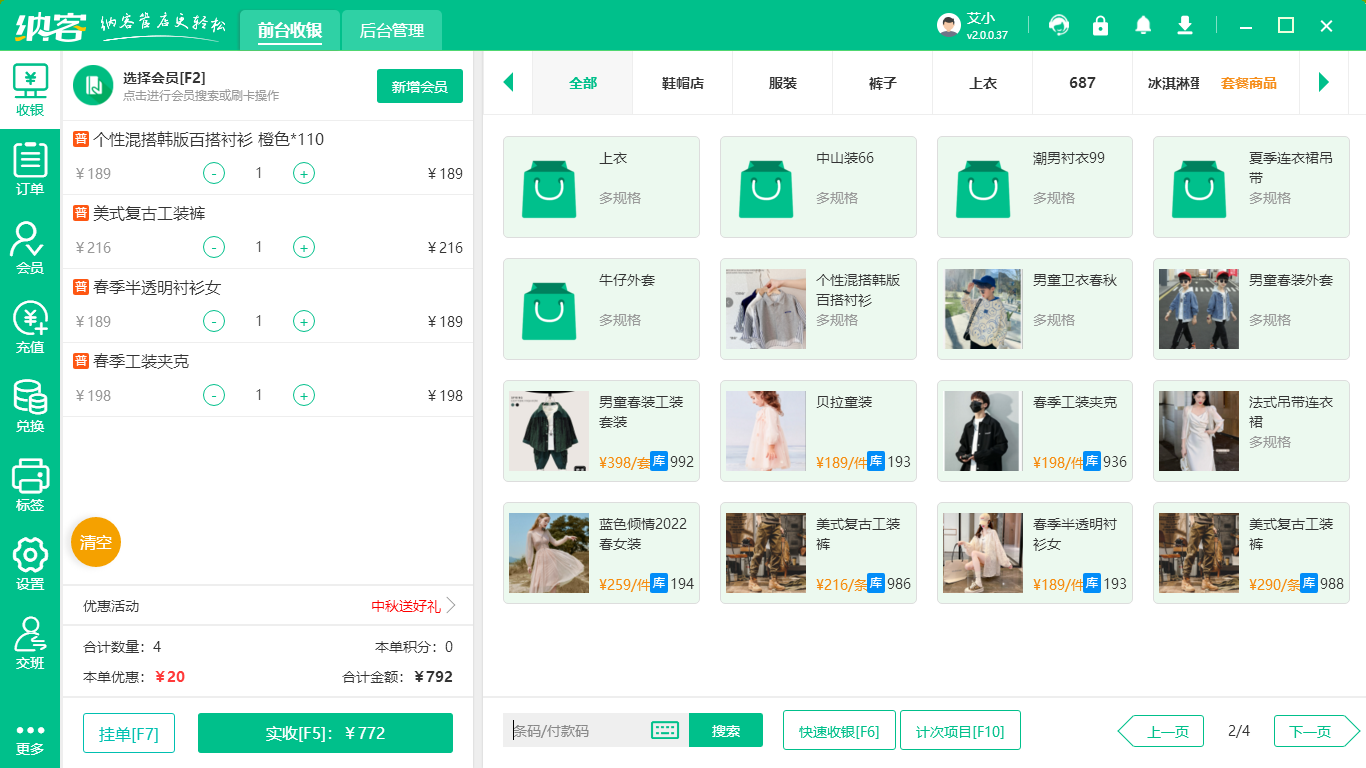This screenshot has width=1366, height=768.
Task: Increase quantity of 春季半透明衬衫女 in cart
Action: coord(304,321)
